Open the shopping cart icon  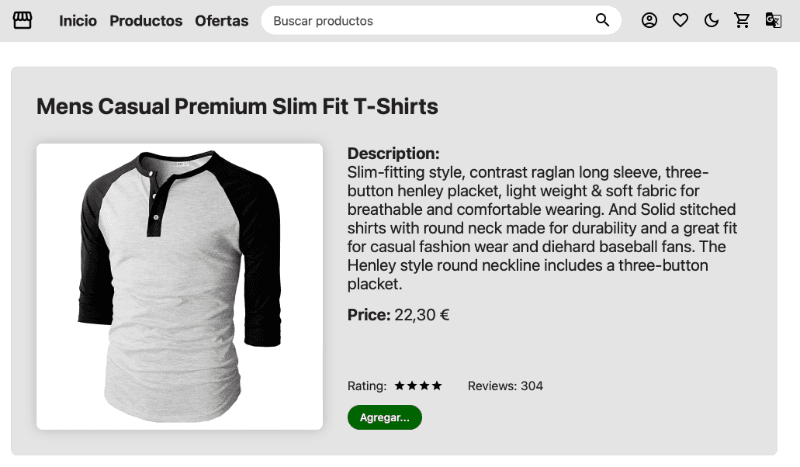pos(742,20)
